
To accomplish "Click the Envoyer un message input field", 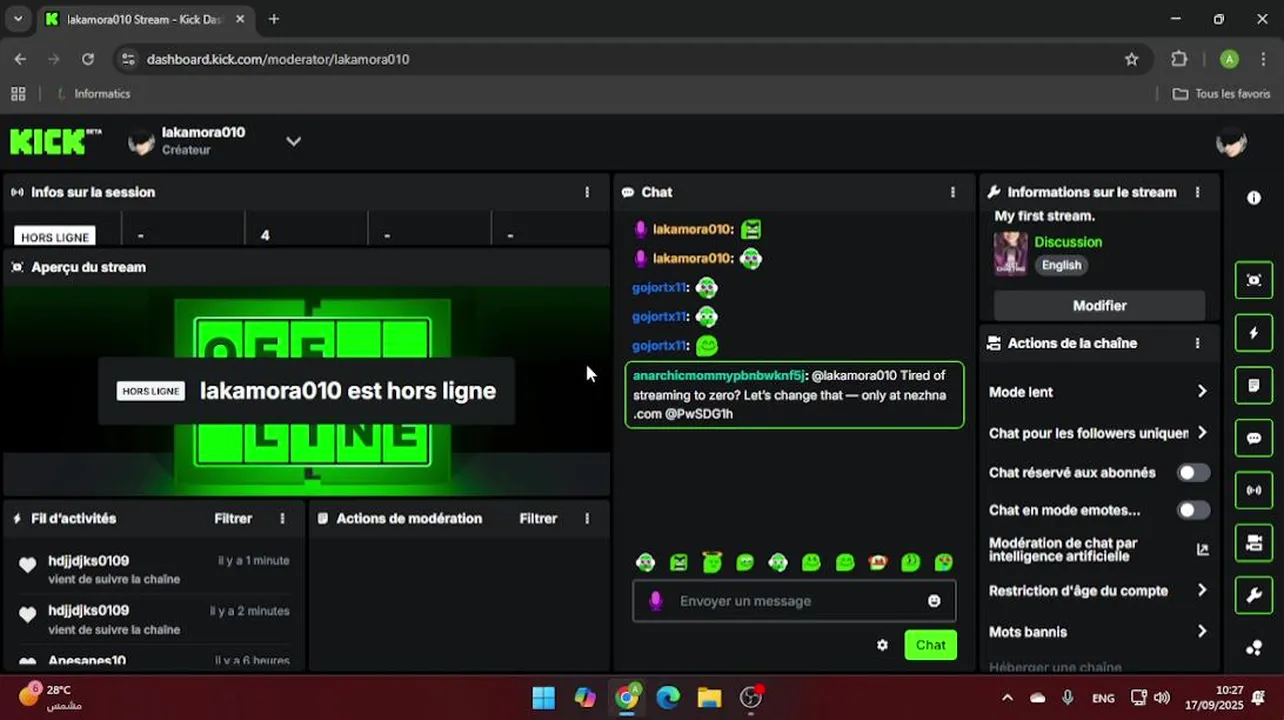I will [794, 601].
